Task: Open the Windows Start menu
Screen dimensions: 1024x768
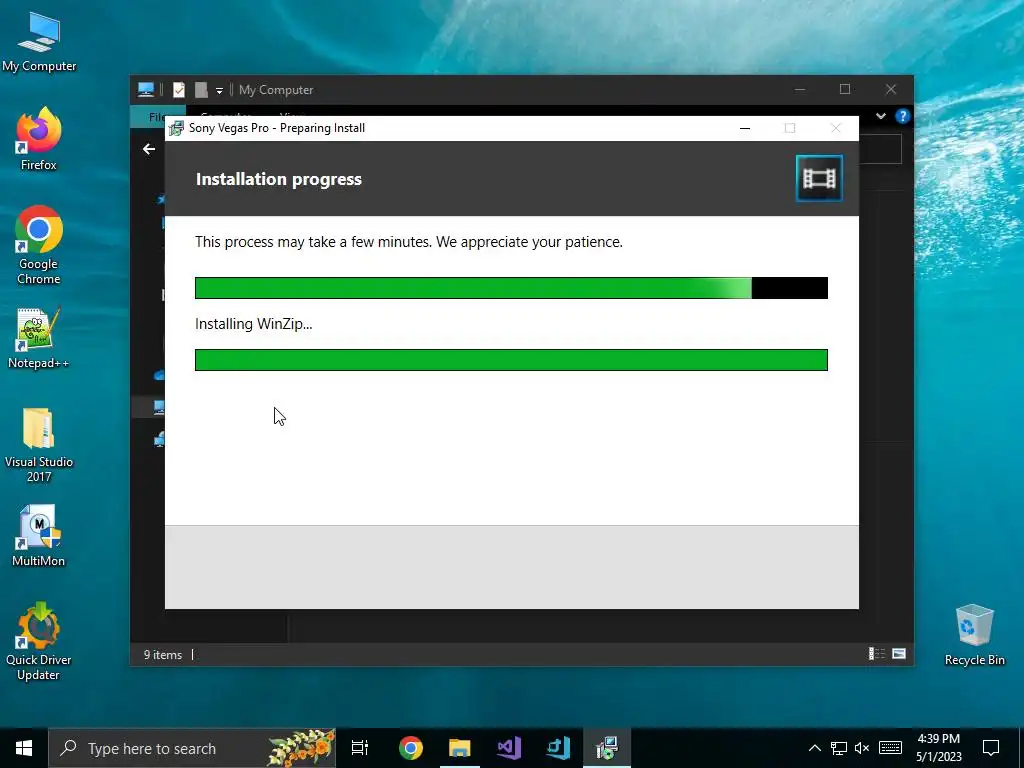Action: pos(24,748)
